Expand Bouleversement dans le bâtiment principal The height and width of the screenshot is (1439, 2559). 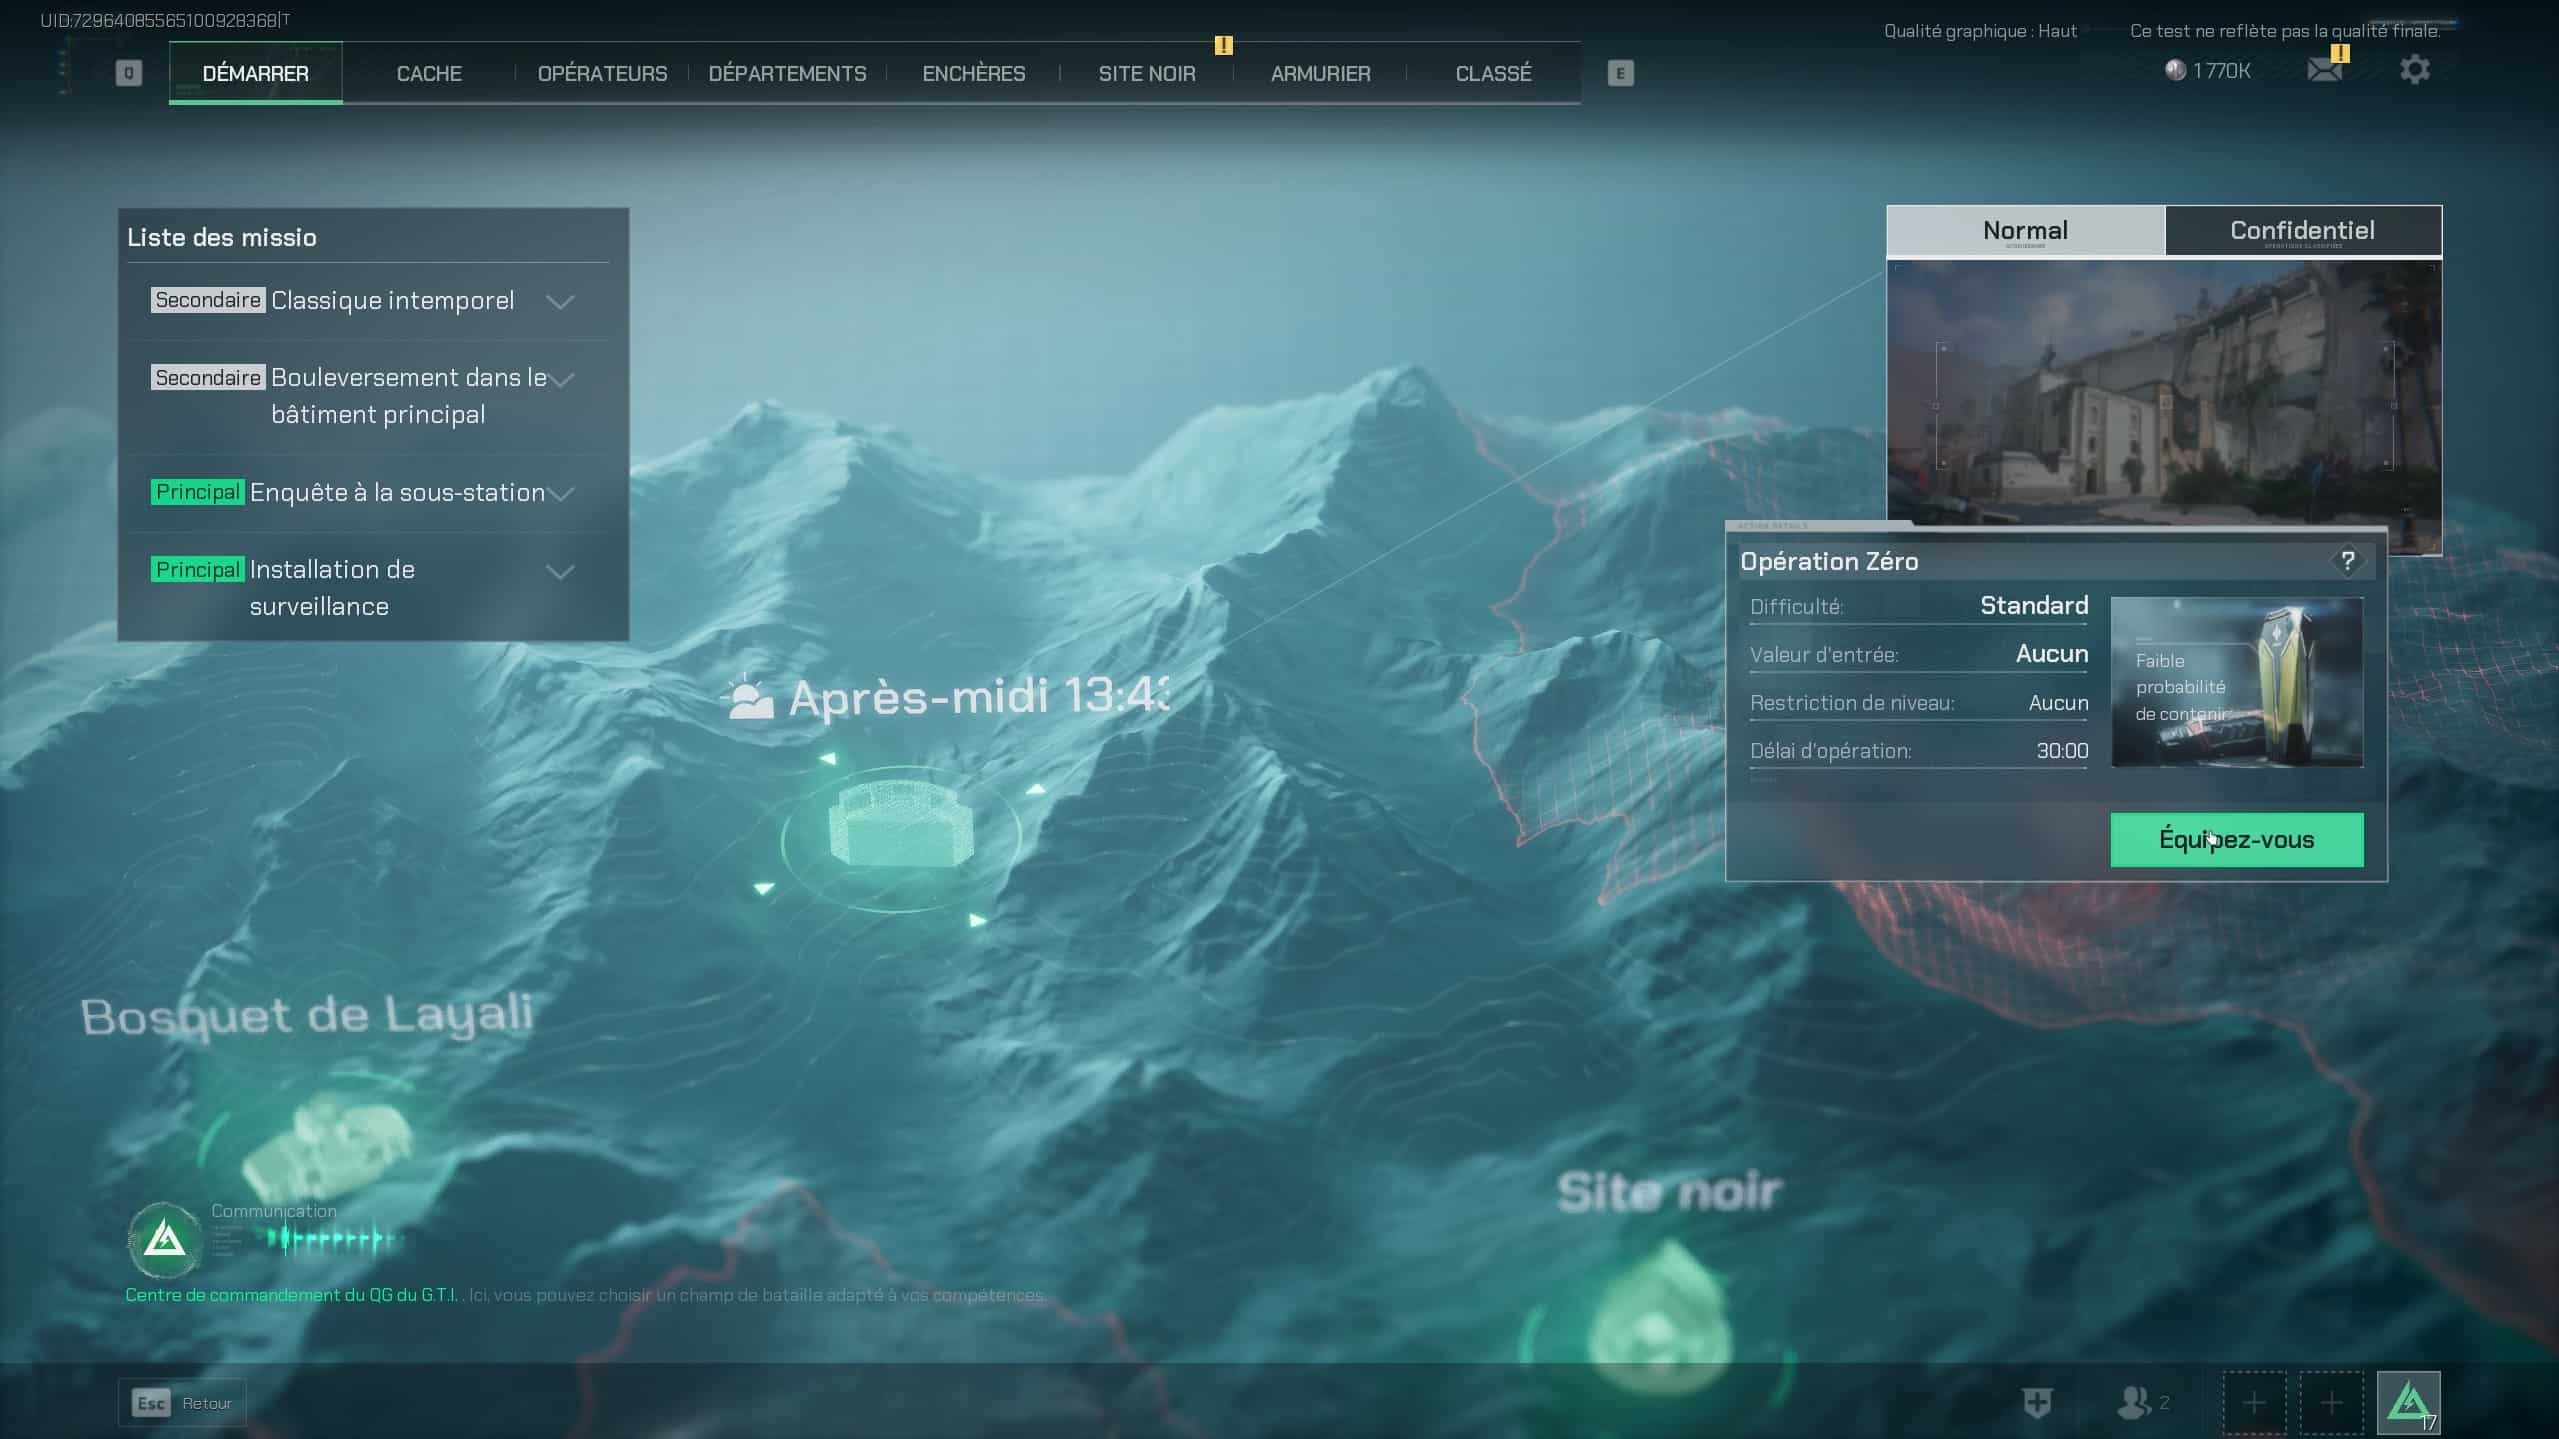pyautogui.click(x=564, y=378)
